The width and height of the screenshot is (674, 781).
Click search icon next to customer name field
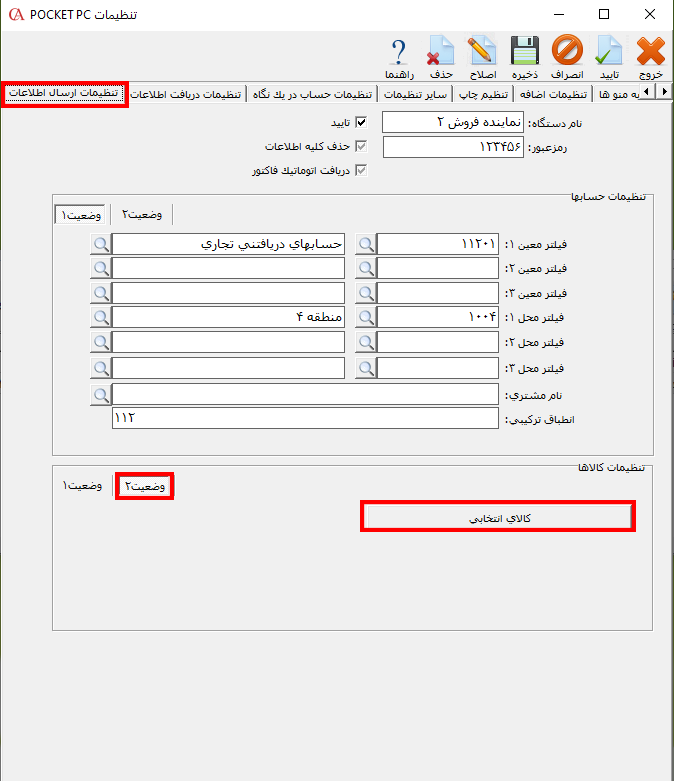[x=101, y=394]
